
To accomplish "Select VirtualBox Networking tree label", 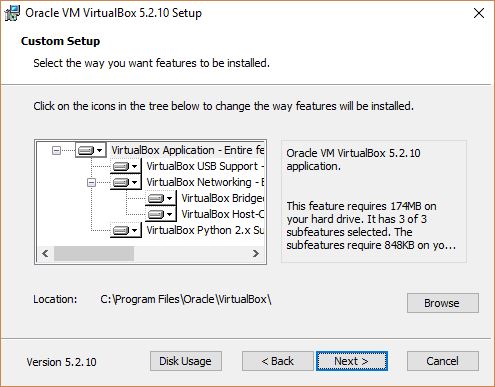I will pyautogui.click(x=205, y=182).
